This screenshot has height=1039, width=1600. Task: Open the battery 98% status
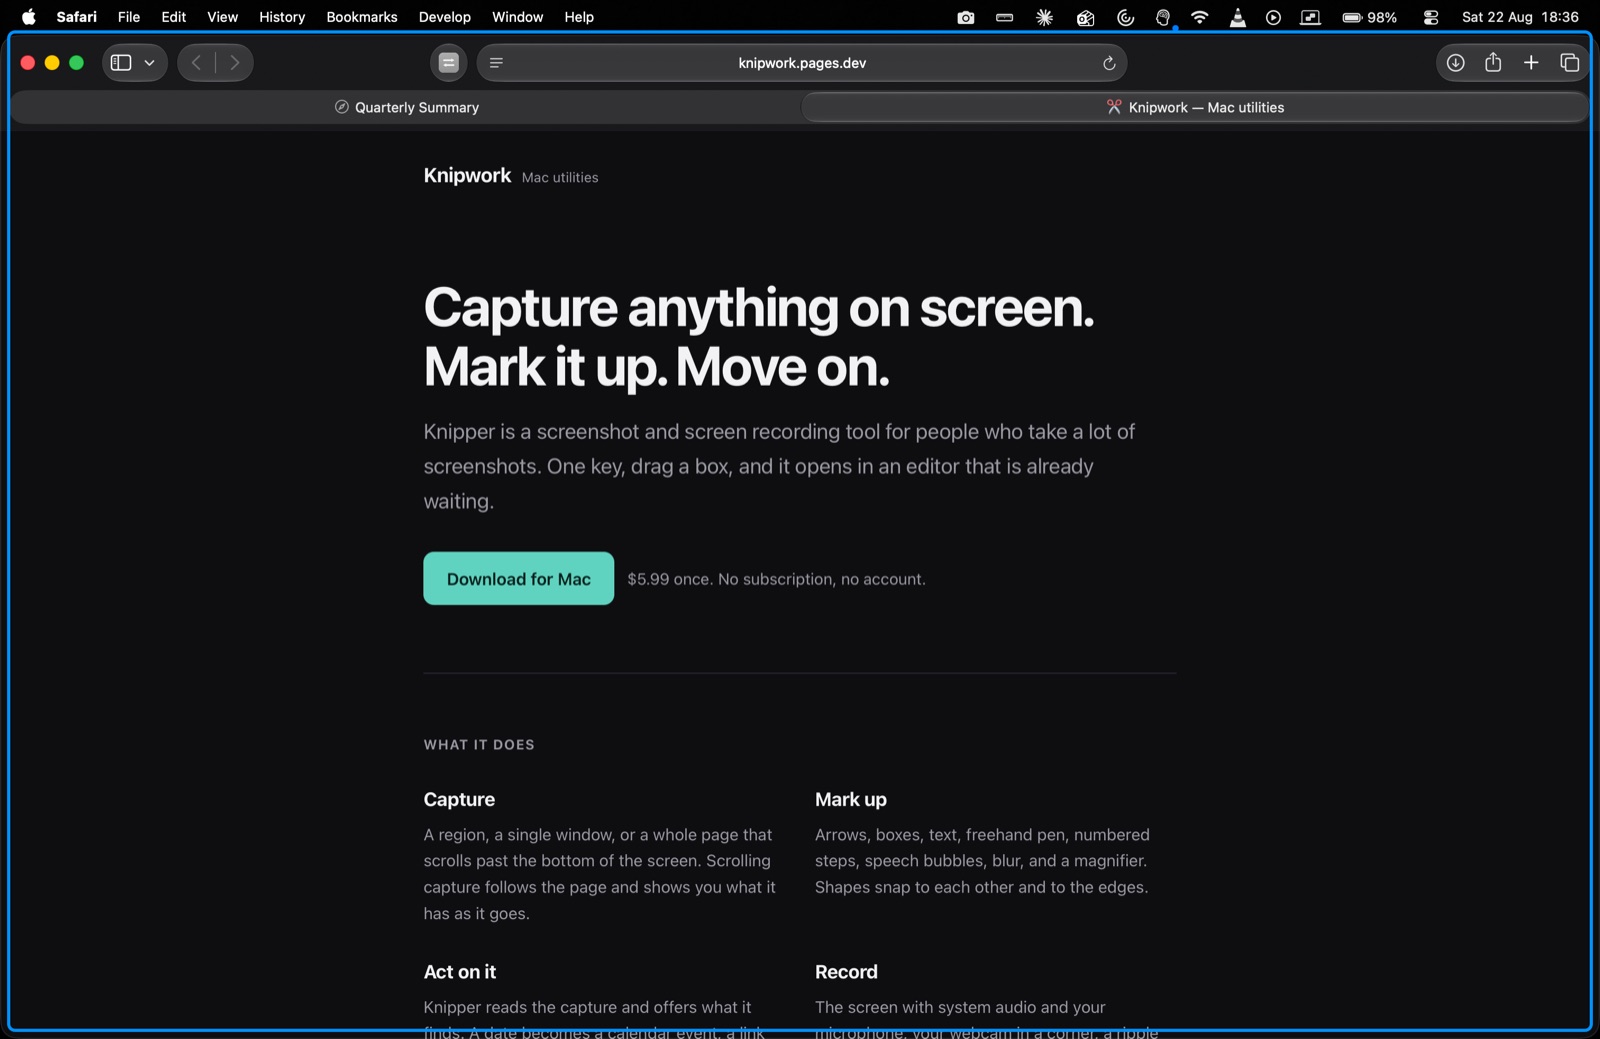[x=1369, y=17]
